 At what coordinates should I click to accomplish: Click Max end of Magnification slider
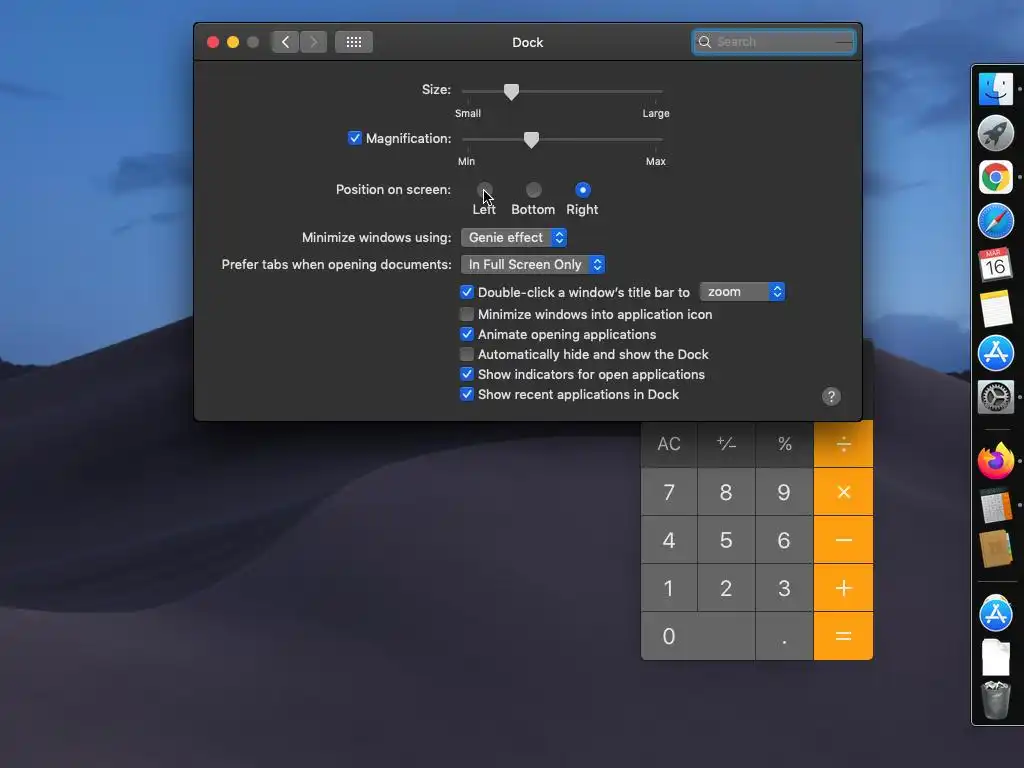656,161
